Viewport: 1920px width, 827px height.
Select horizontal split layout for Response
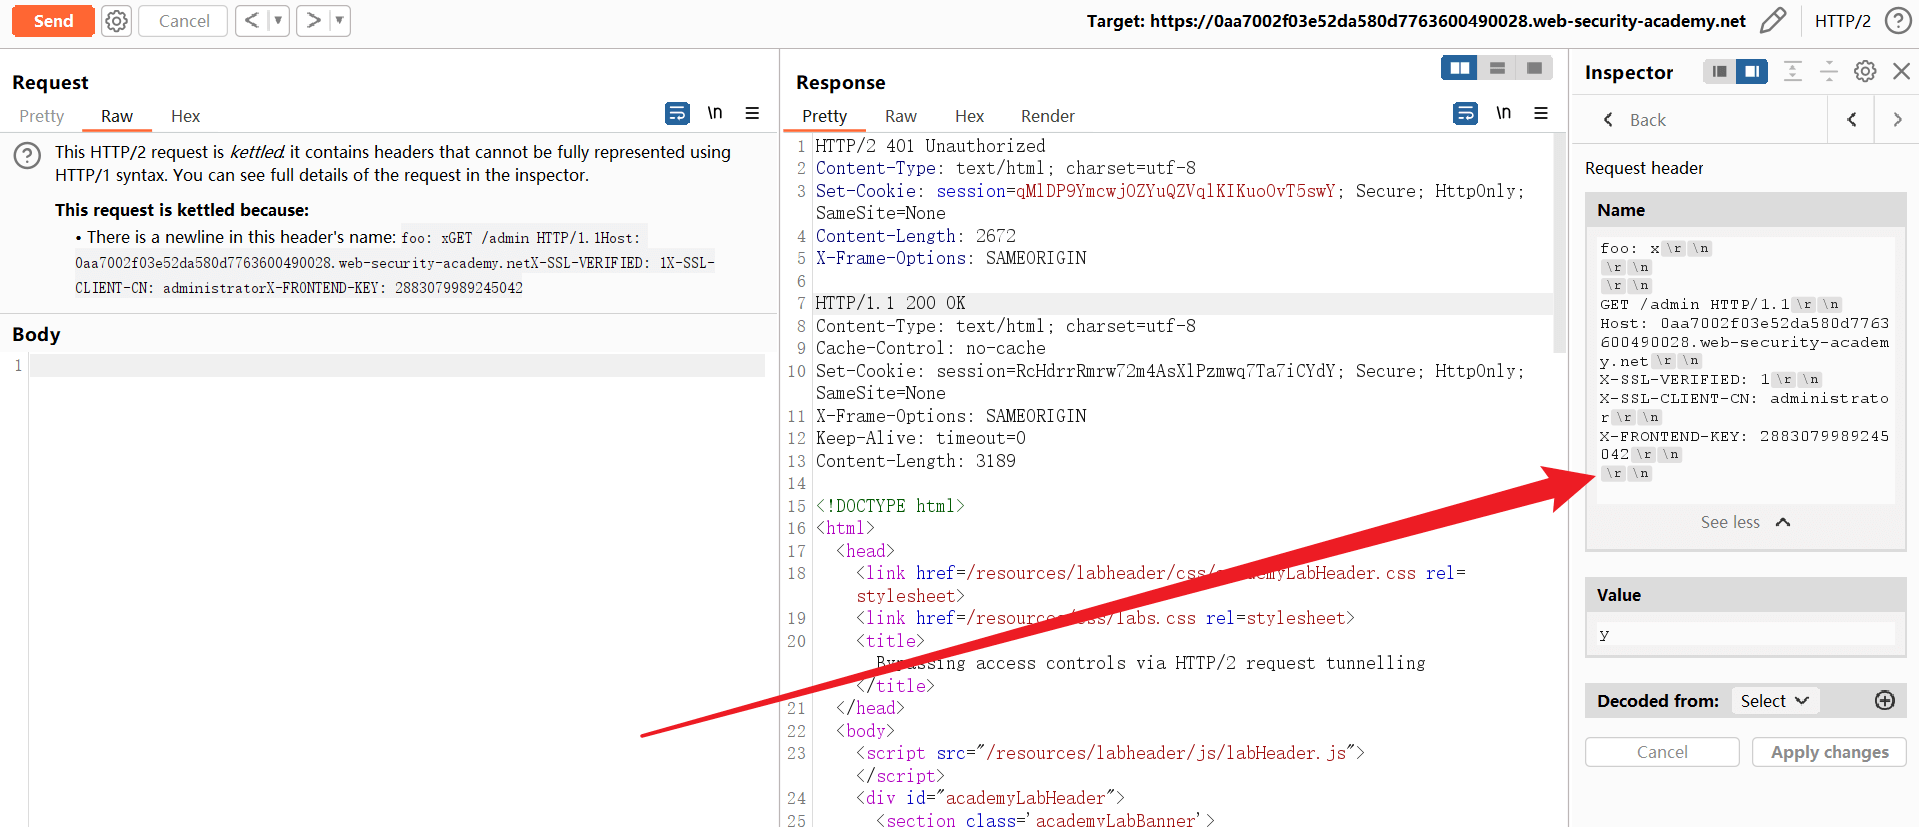pyautogui.click(x=1497, y=68)
